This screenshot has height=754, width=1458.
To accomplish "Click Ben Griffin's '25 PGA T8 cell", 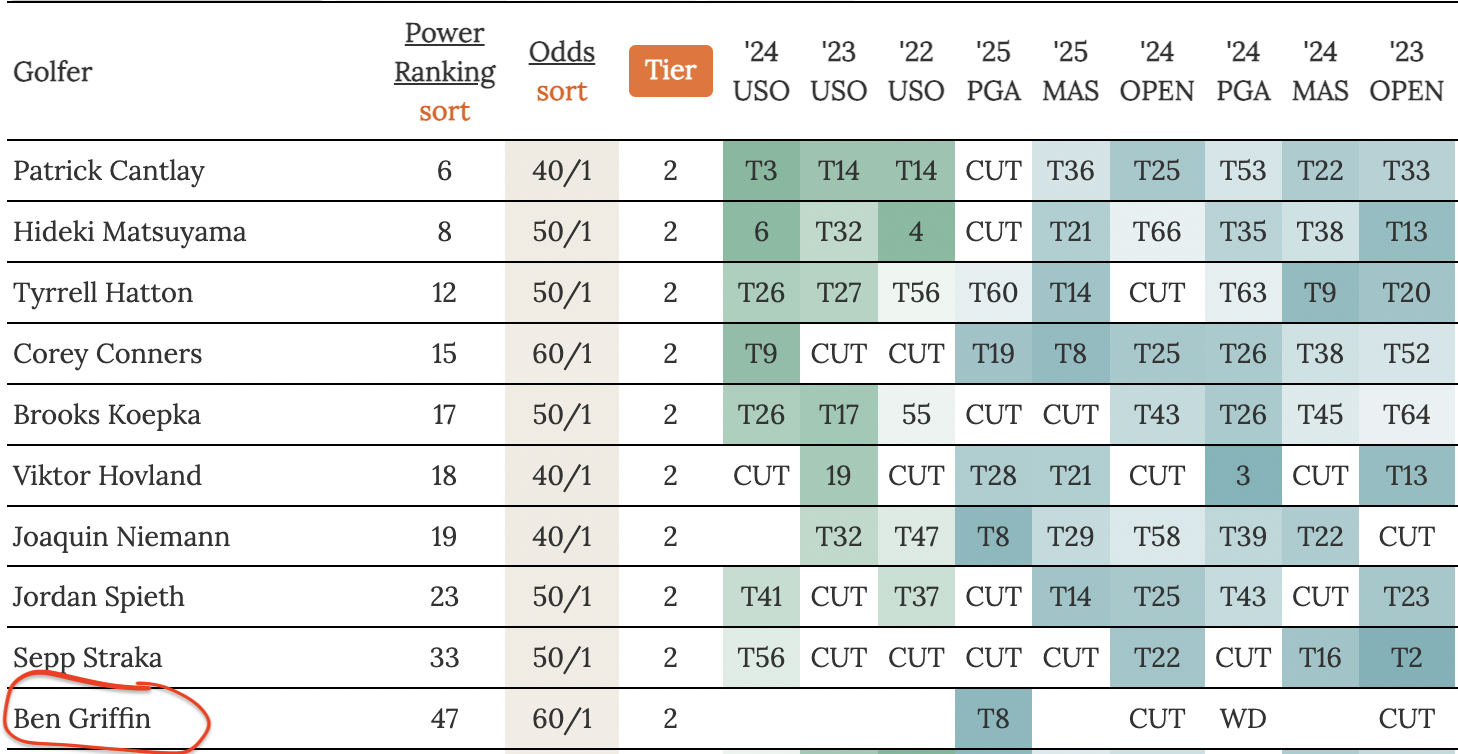I will (x=993, y=719).
